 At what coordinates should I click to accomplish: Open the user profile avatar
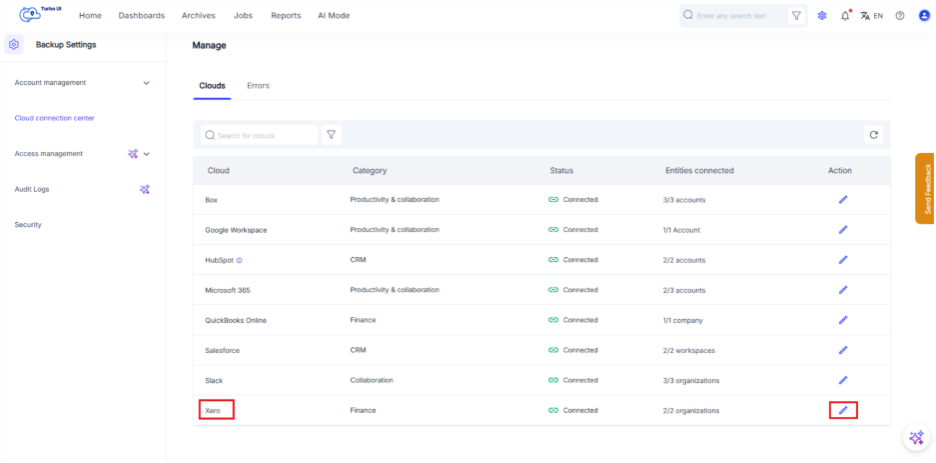923,16
